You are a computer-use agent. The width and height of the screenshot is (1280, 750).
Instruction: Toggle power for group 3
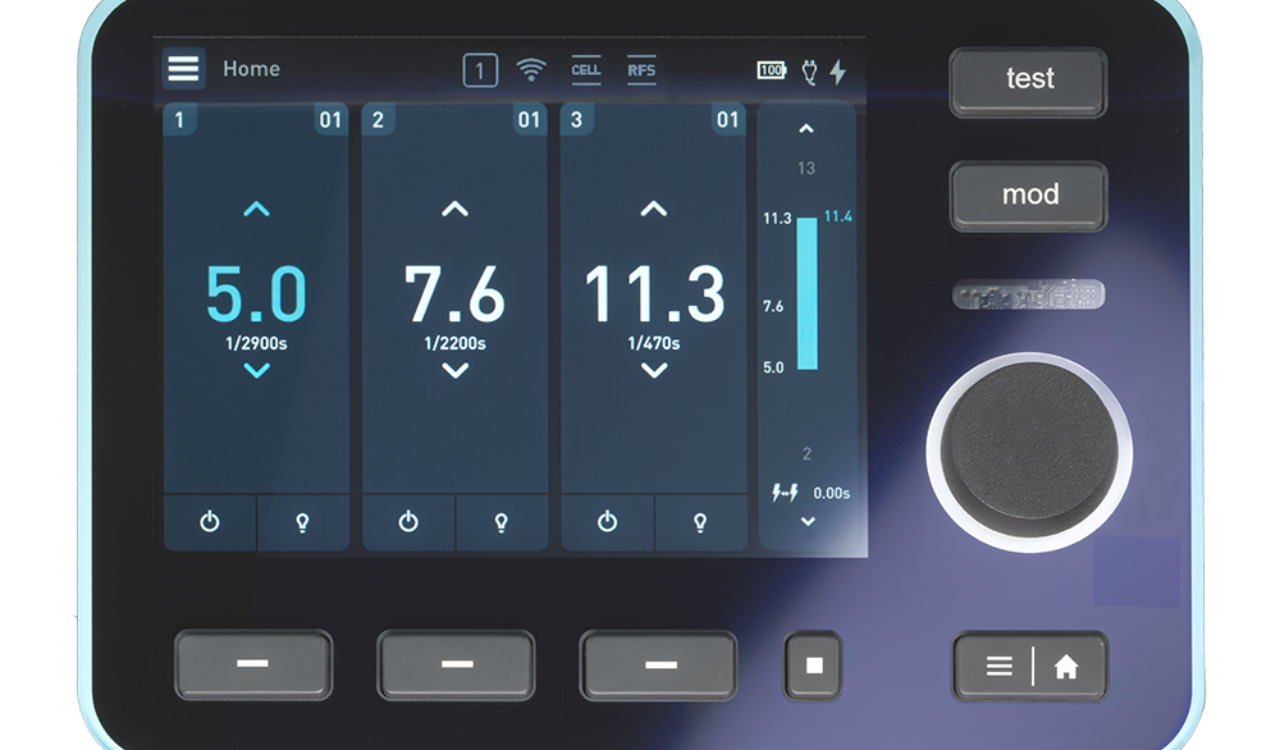pos(607,522)
